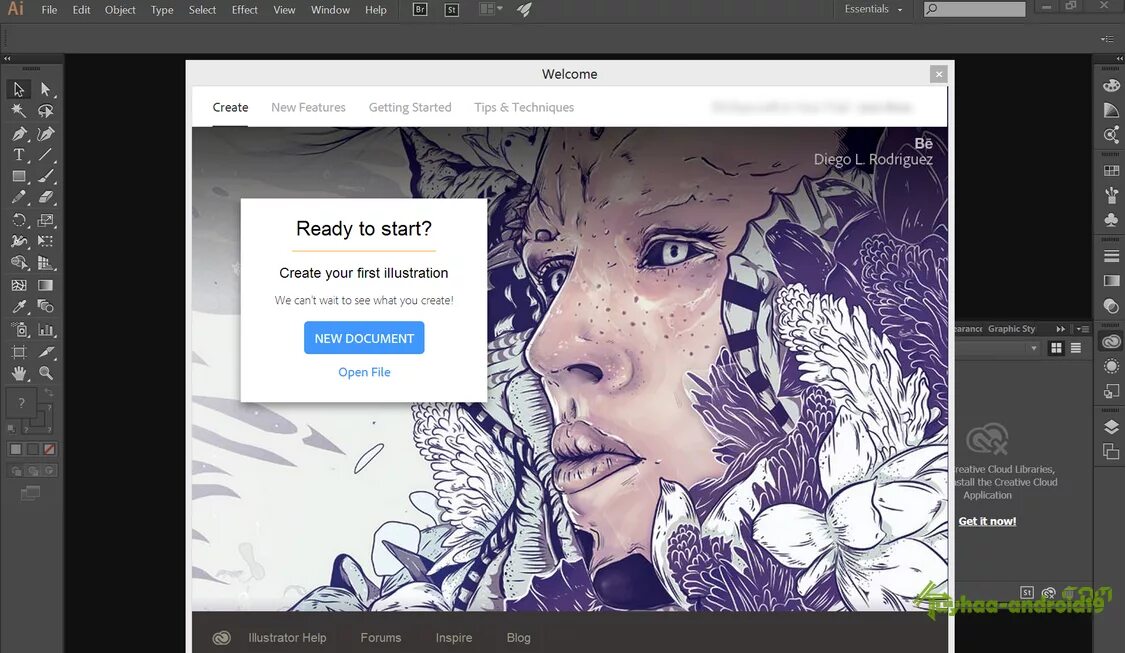Pick the Eyedropper tool
The width and height of the screenshot is (1126, 653).
pyautogui.click(x=19, y=307)
